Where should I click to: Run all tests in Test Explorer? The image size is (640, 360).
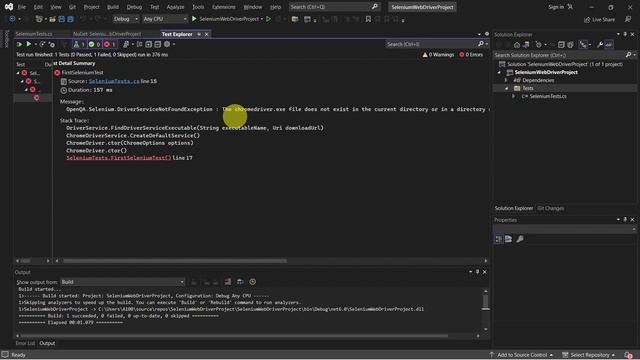[19, 44]
